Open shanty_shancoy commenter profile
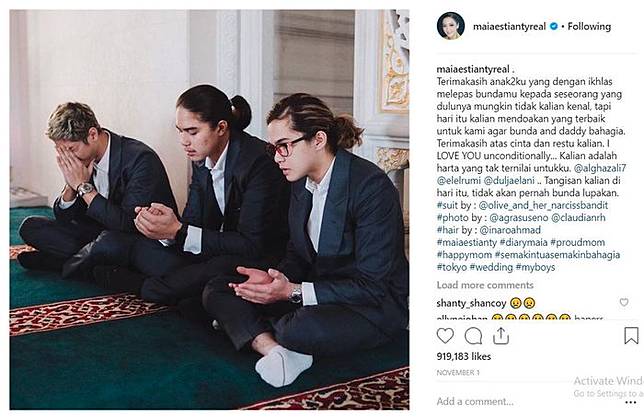 click(x=471, y=303)
